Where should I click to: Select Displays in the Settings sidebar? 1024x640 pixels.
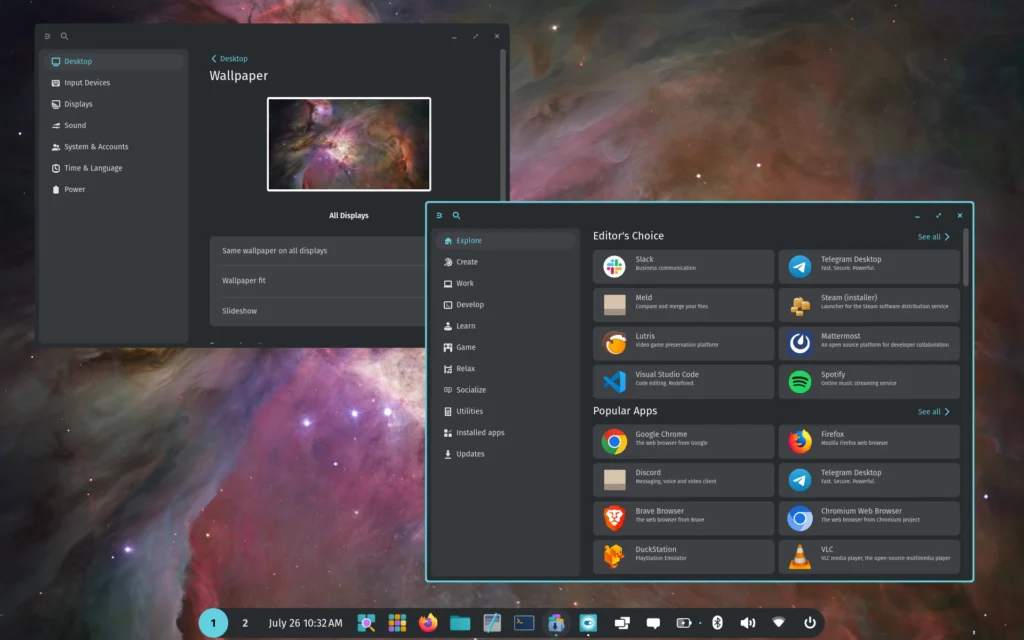(x=78, y=104)
